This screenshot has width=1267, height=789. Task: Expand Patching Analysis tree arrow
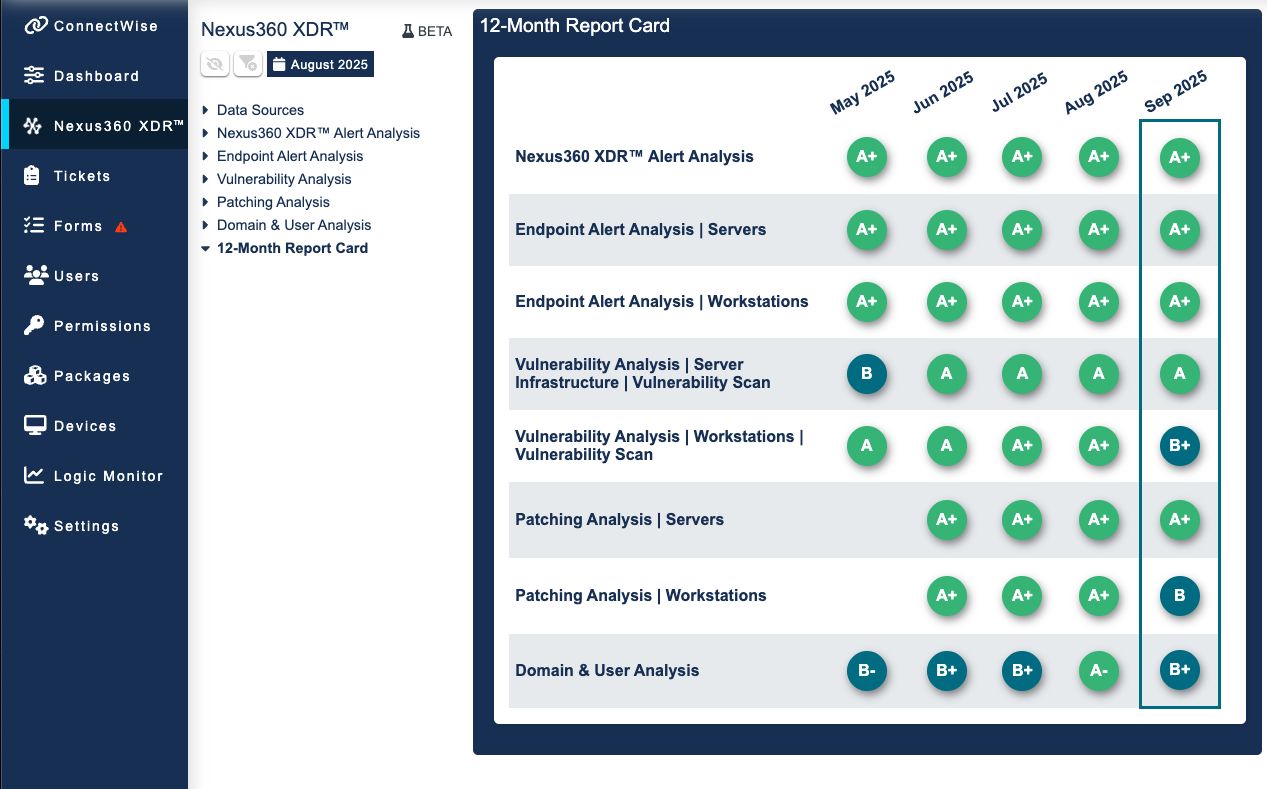[206, 202]
